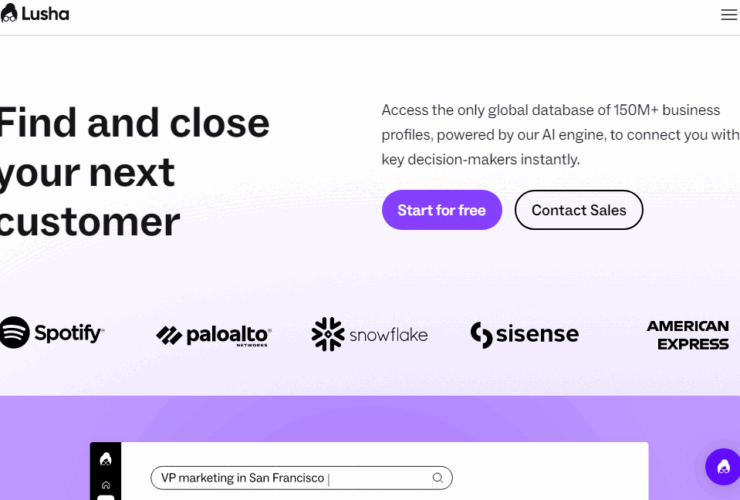
Task: Click the Spotify logo
Action: coord(51,332)
